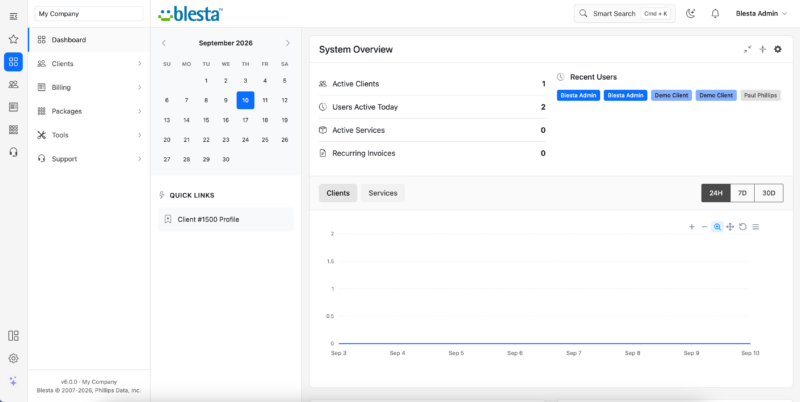Expand the Tools menu
Viewport: 800px width, 402px height.
[x=89, y=135]
